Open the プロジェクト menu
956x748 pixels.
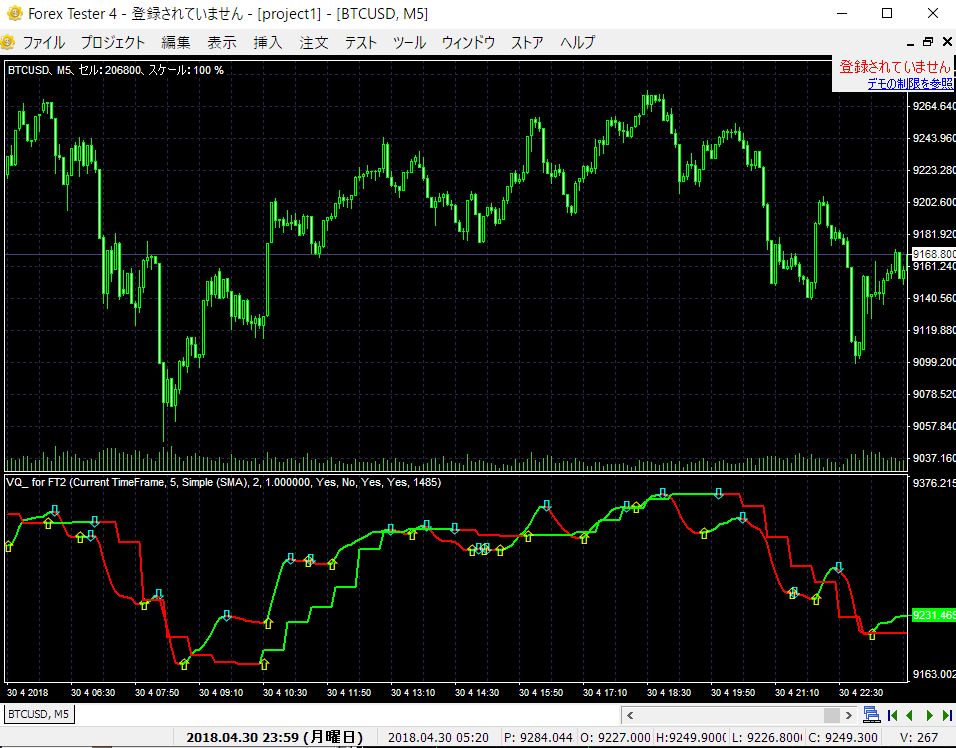[x=113, y=43]
